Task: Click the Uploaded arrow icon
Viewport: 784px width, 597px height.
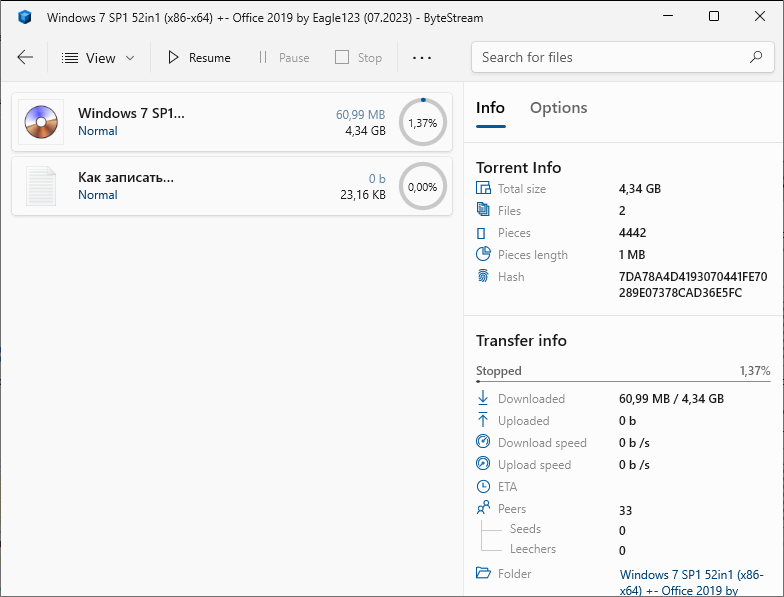Action: (483, 420)
